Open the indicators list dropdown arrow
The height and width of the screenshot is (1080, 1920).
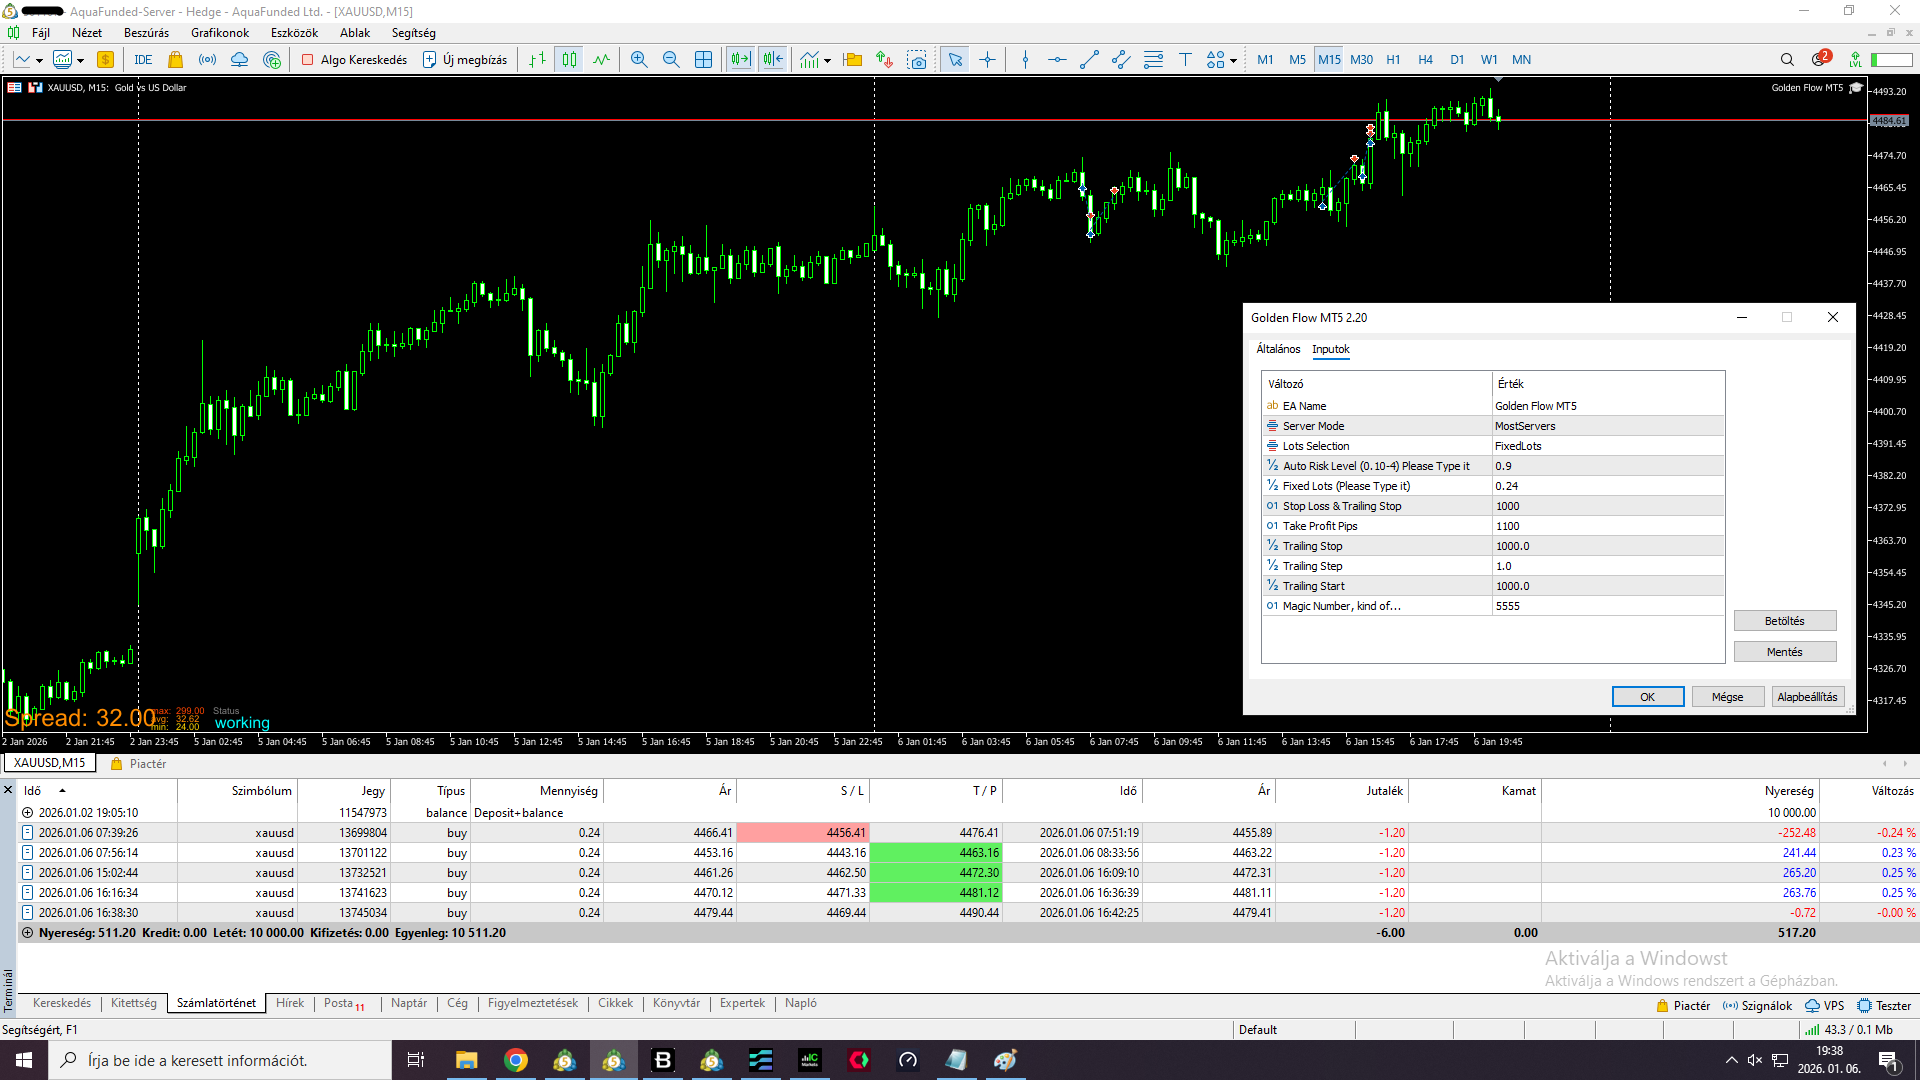(x=827, y=61)
